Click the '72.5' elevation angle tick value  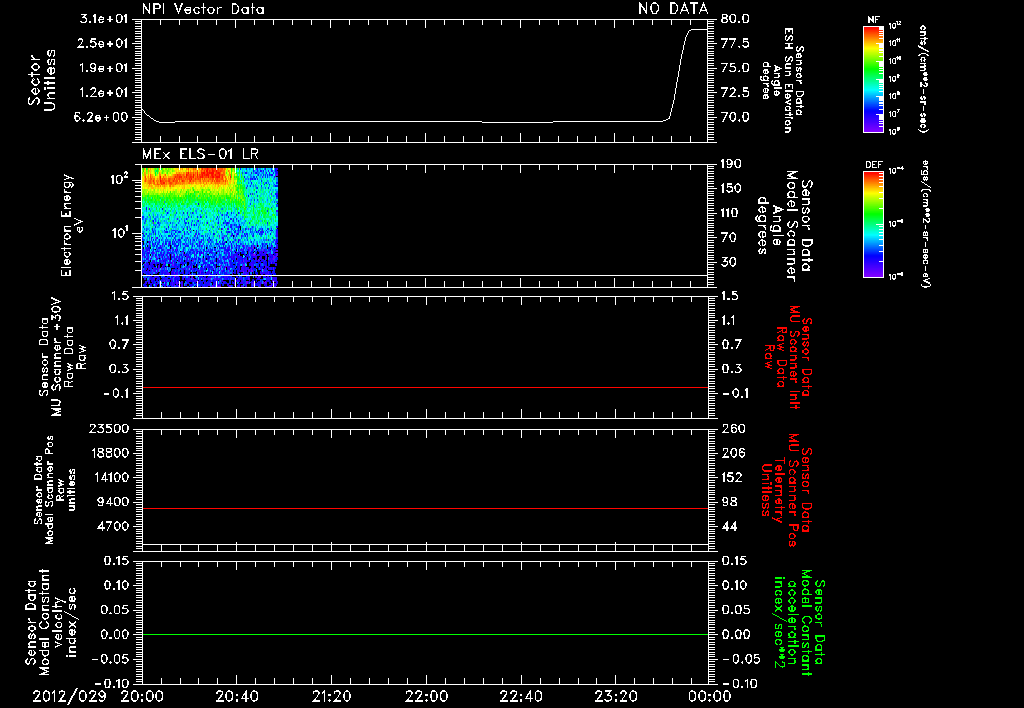coord(735,92)
